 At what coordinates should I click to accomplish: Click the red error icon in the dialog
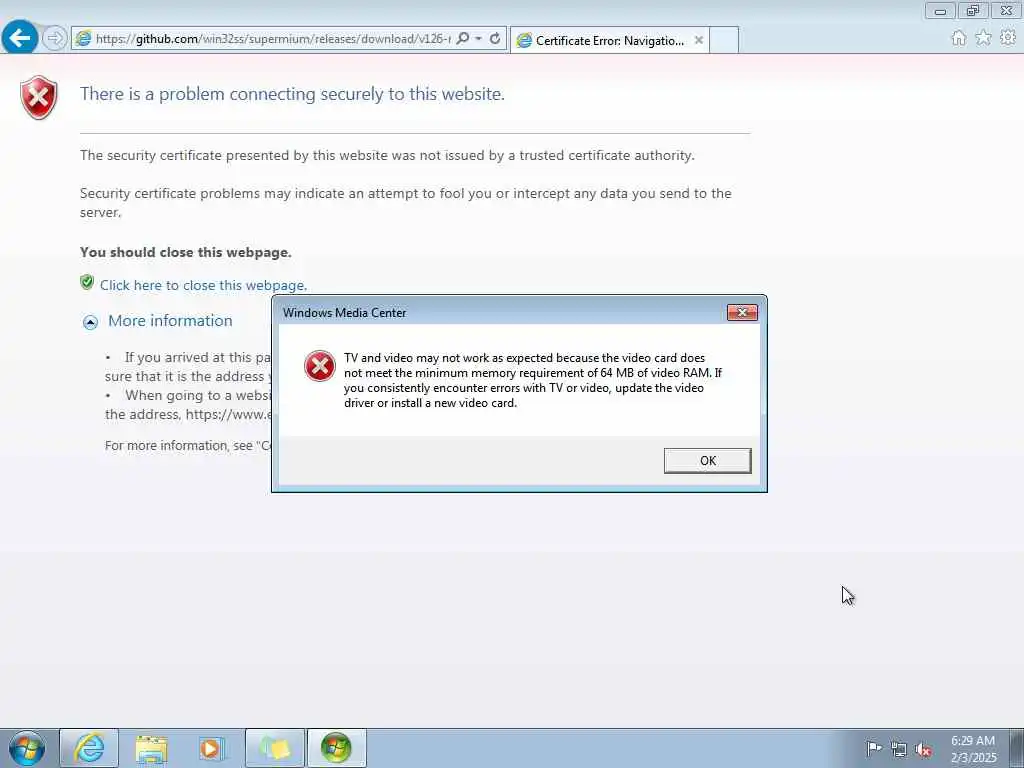pos(319,366)
